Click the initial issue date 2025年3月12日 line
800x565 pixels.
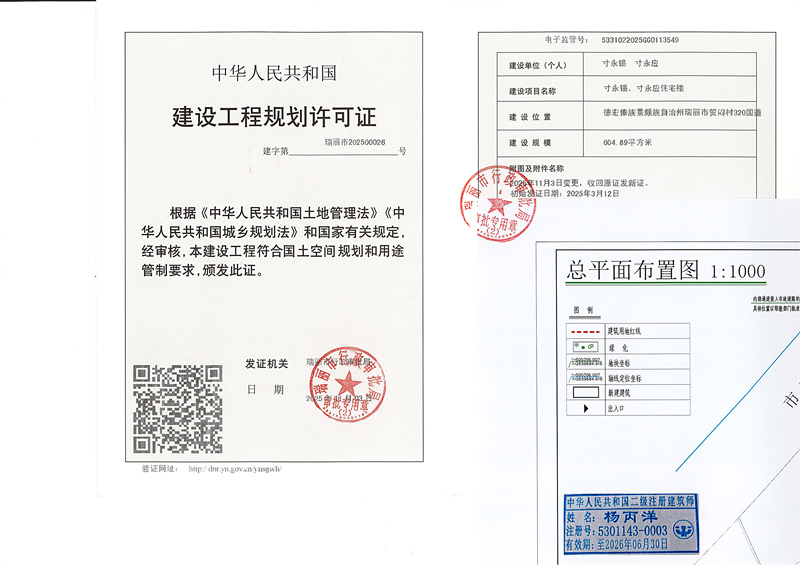565,193
